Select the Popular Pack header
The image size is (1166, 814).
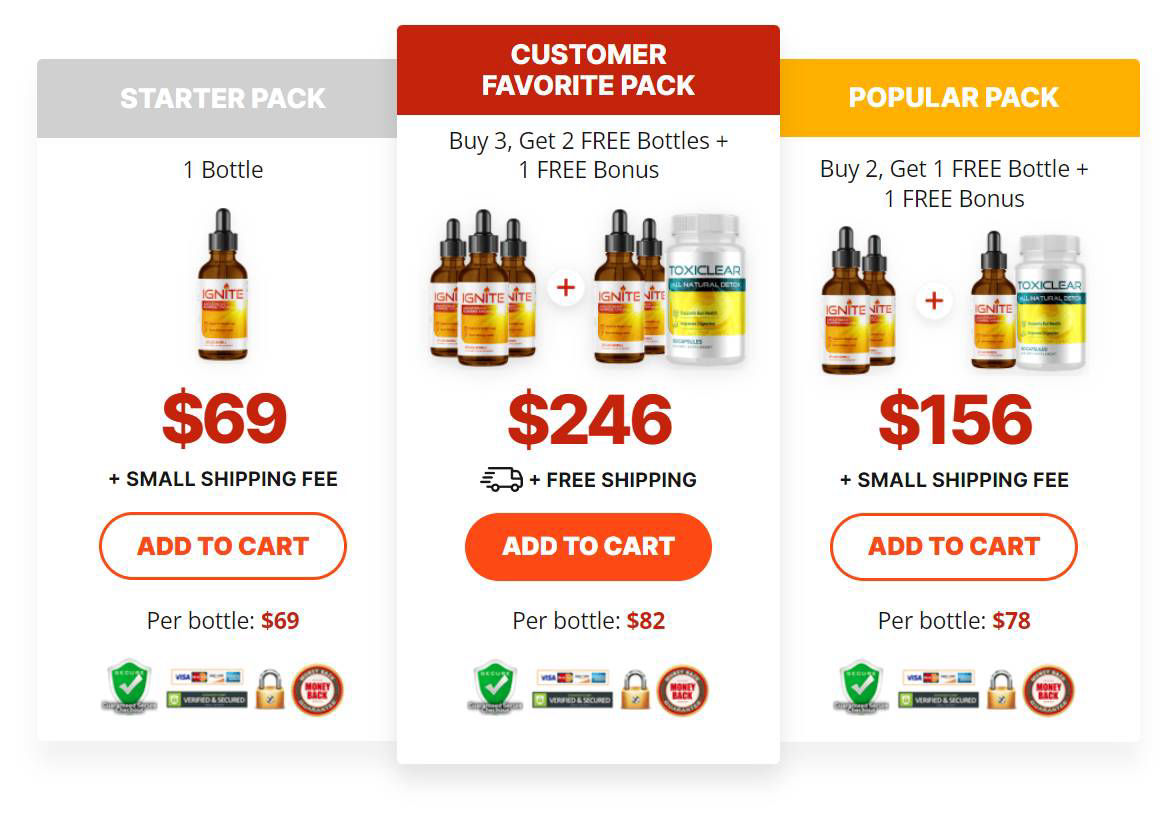[953, 98]
